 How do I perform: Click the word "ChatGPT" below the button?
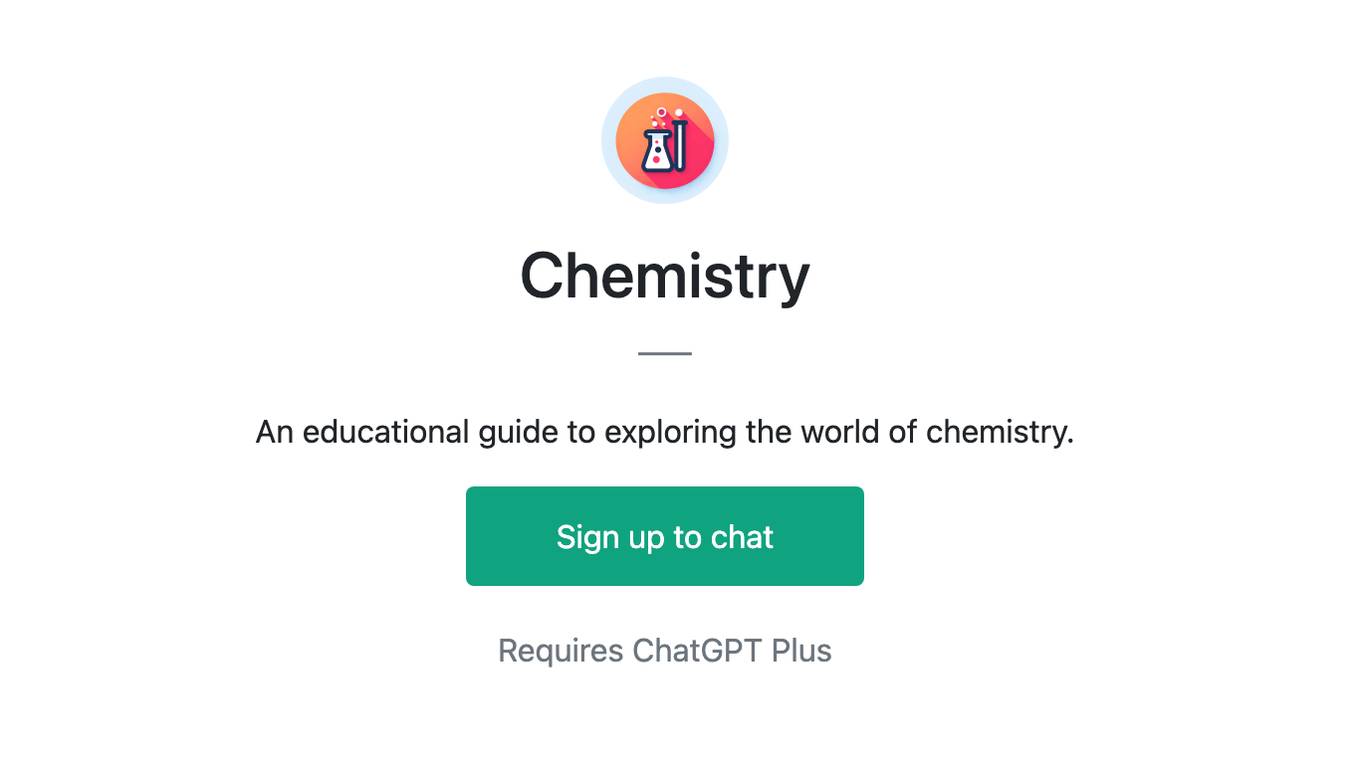coord(698,651)
